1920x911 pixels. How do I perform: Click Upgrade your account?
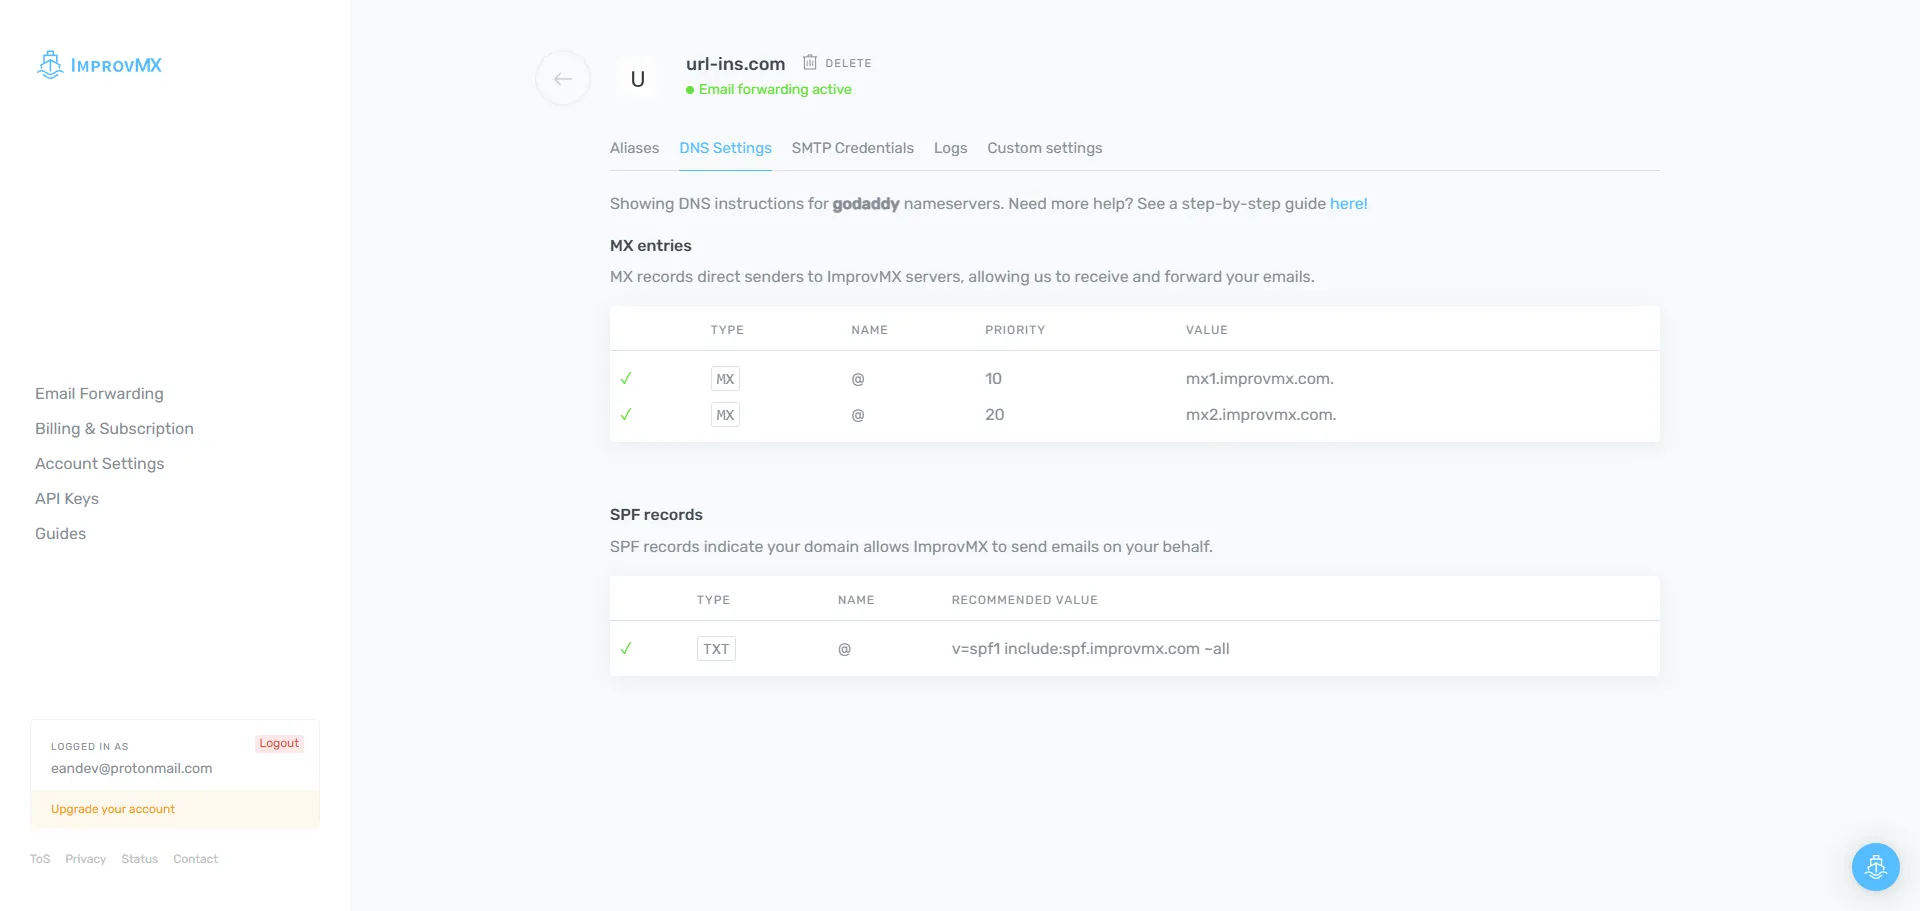coord(113,809)
